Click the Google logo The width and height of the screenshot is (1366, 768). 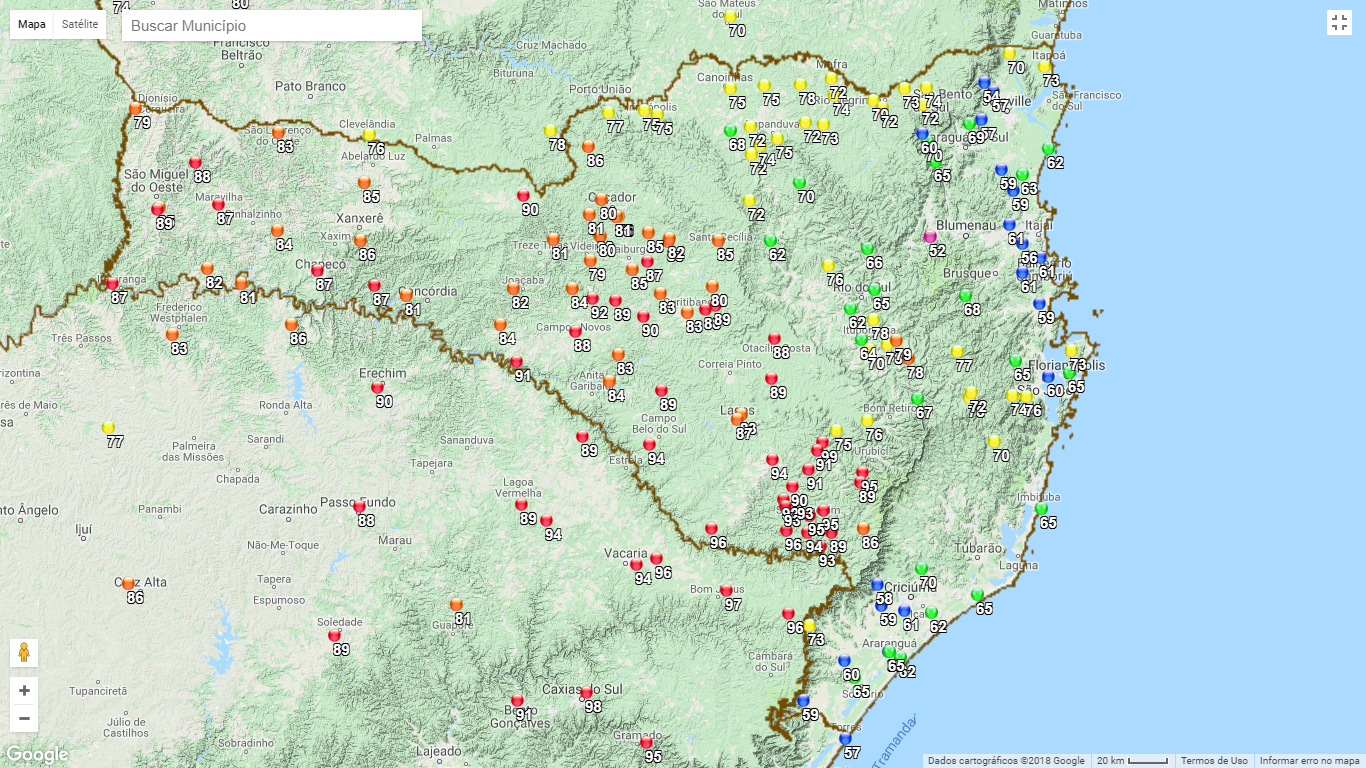[36, 754]
